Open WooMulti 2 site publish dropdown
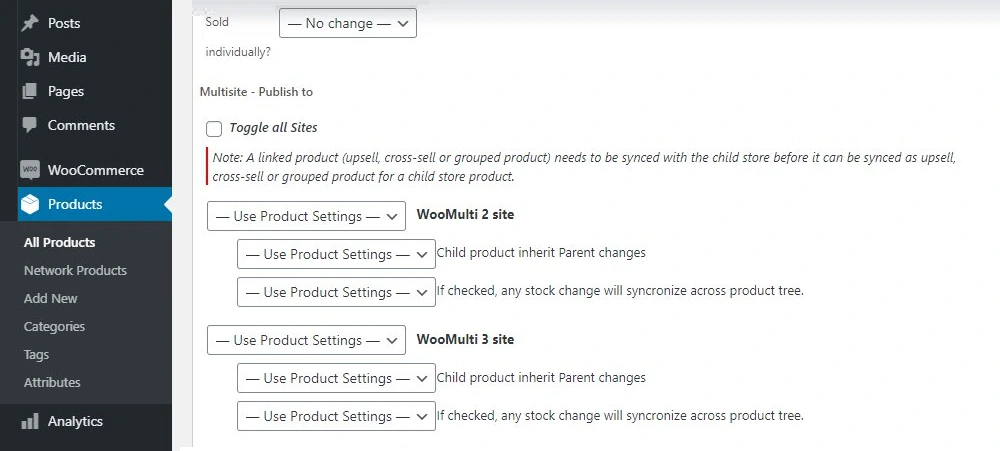 (x=306, y=216)
